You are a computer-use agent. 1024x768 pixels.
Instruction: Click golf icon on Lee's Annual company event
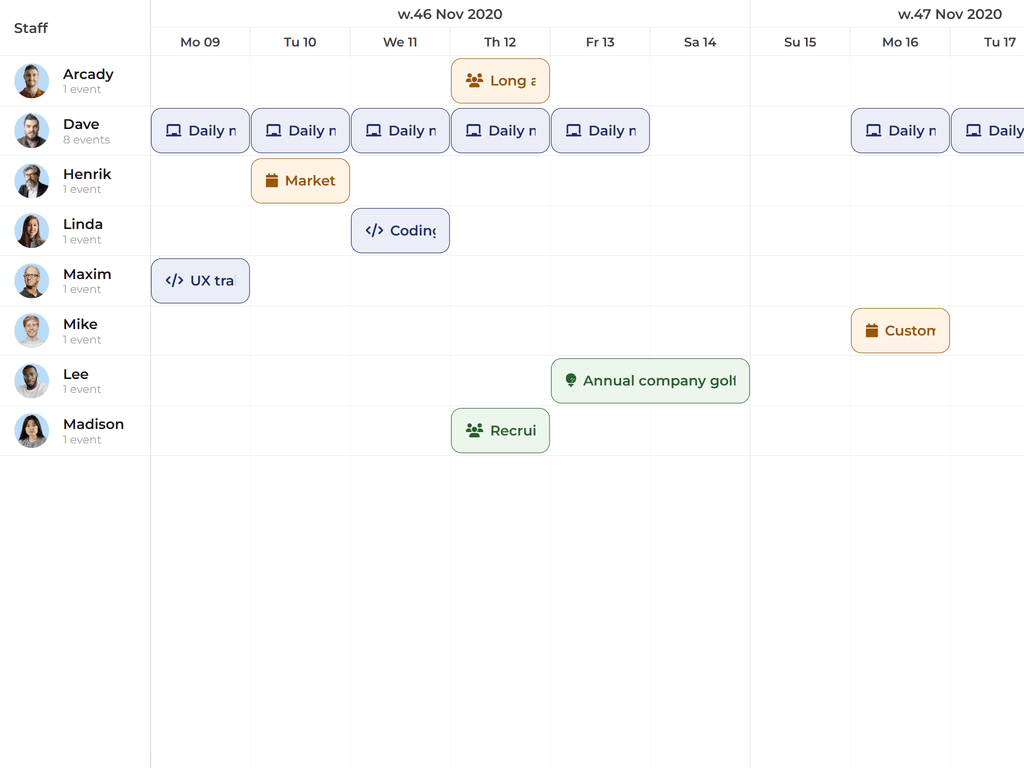tap(571, 381)
